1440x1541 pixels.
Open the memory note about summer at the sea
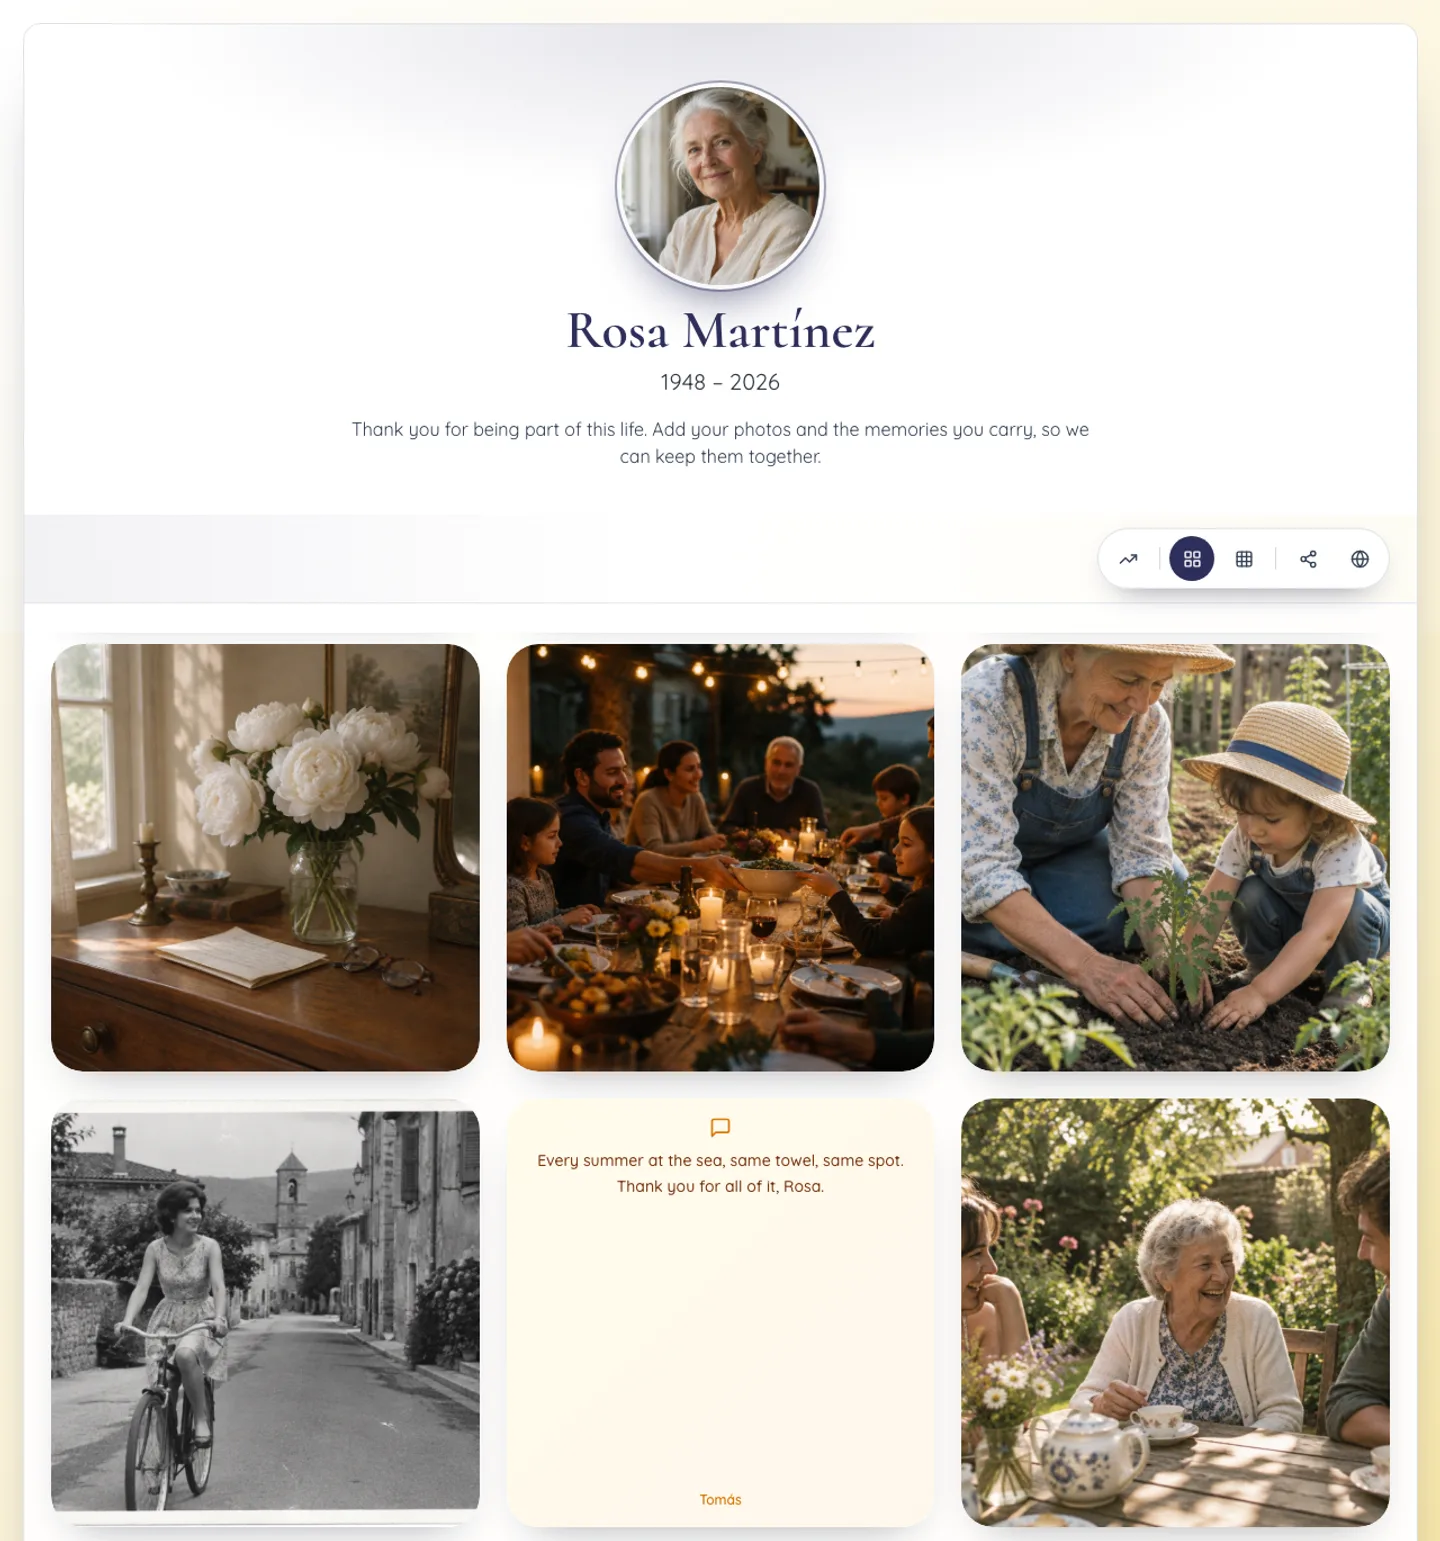click(720, 1312)
